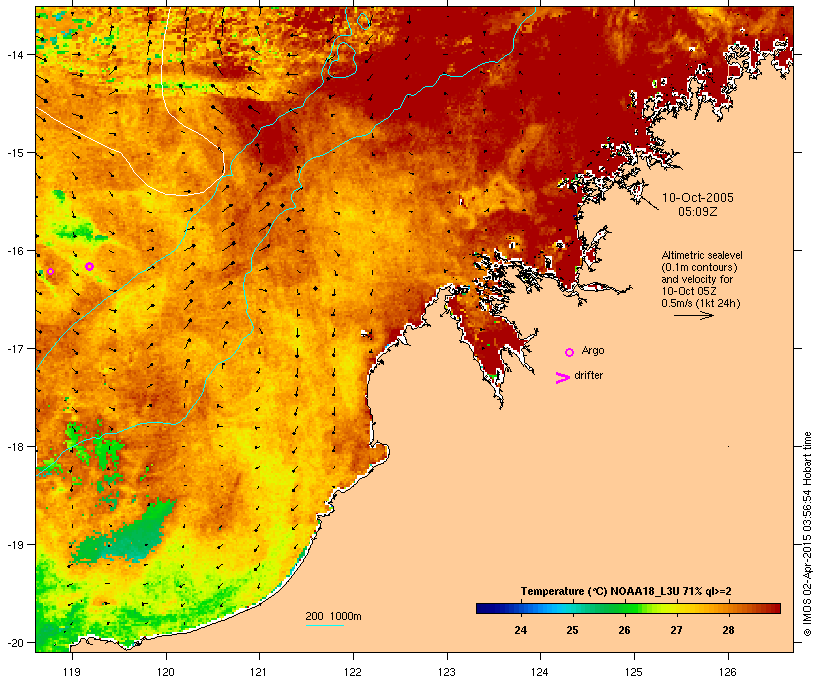The image size is (820, 680).
Task: Click the color bar value 26
Action: [x=624, y=630]
